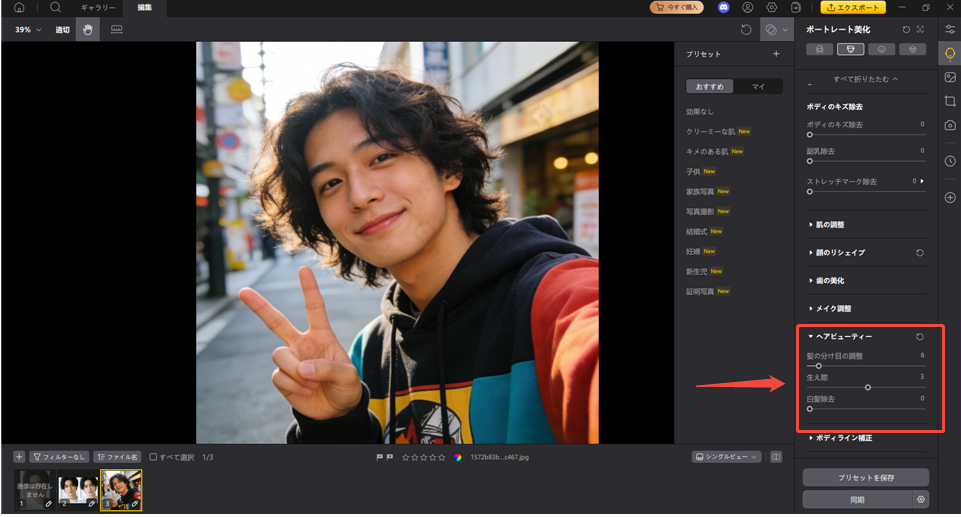Image resolution: width=961 pixels, height=517 pixels.
Task: Select the second highlighted portrait category icon
Action: [x=851, y=50]
